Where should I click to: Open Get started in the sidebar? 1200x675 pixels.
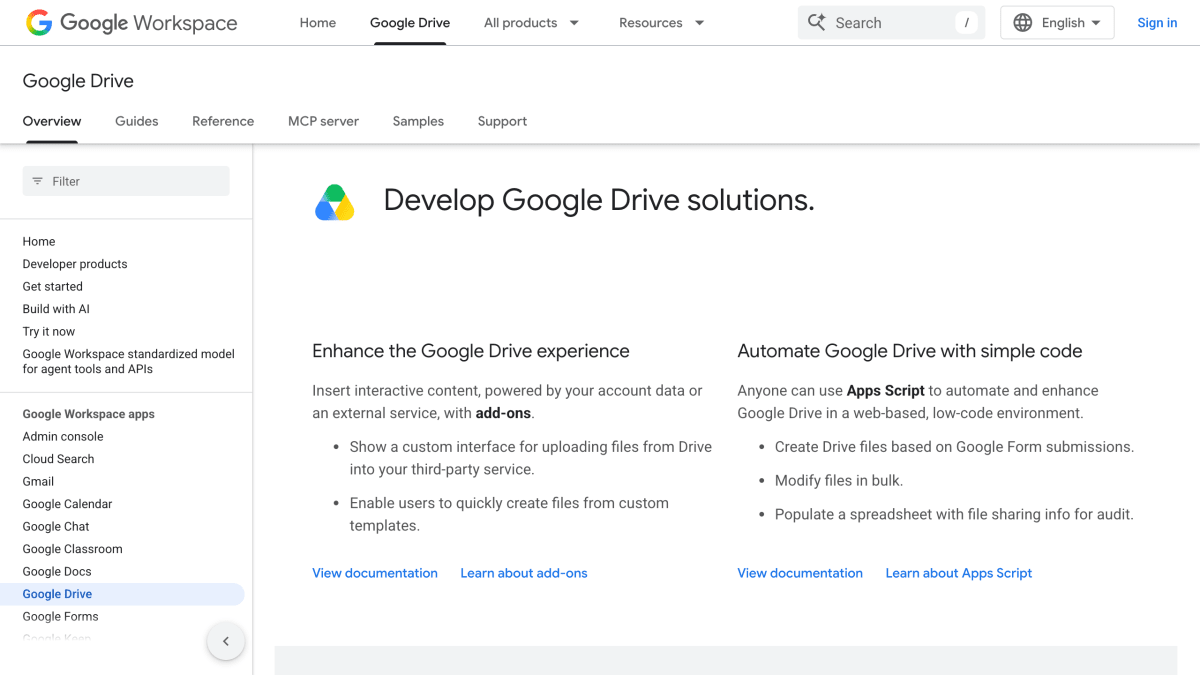click(53, 286)
